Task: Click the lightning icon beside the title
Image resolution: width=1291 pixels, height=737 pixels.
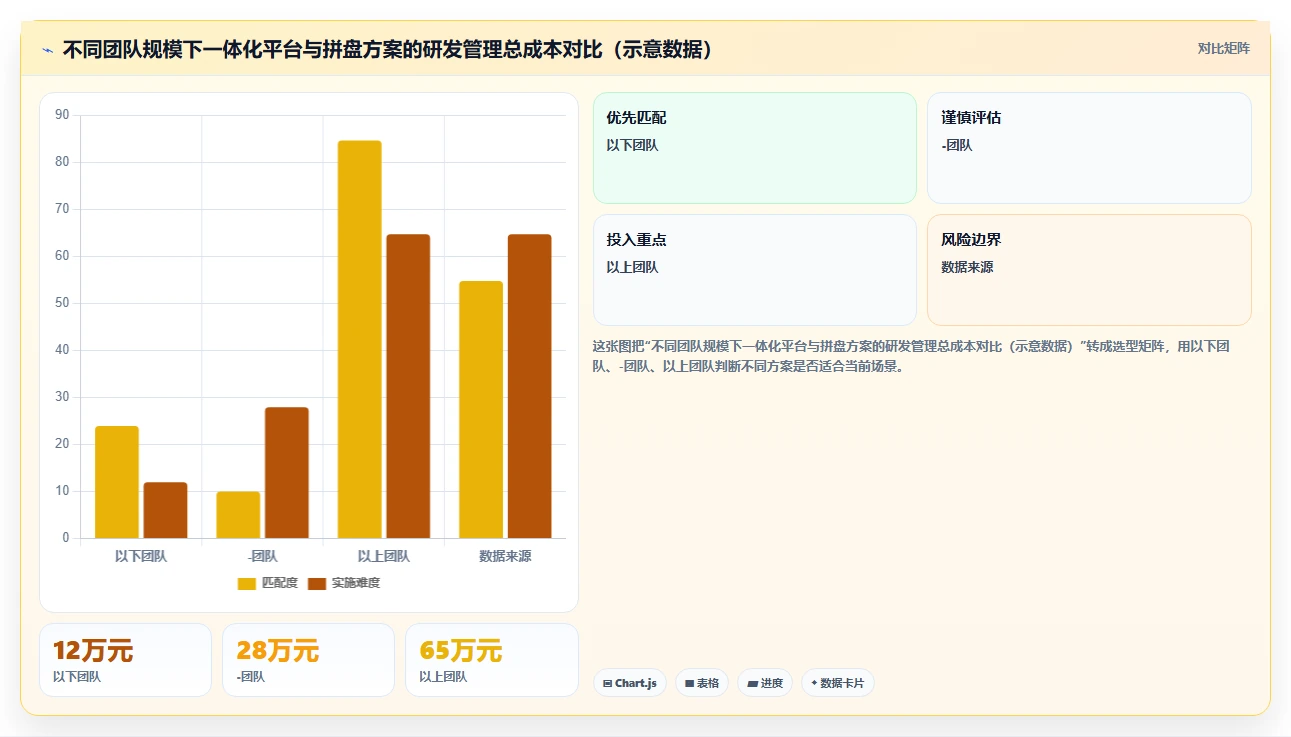Action: tap(48, 50)
